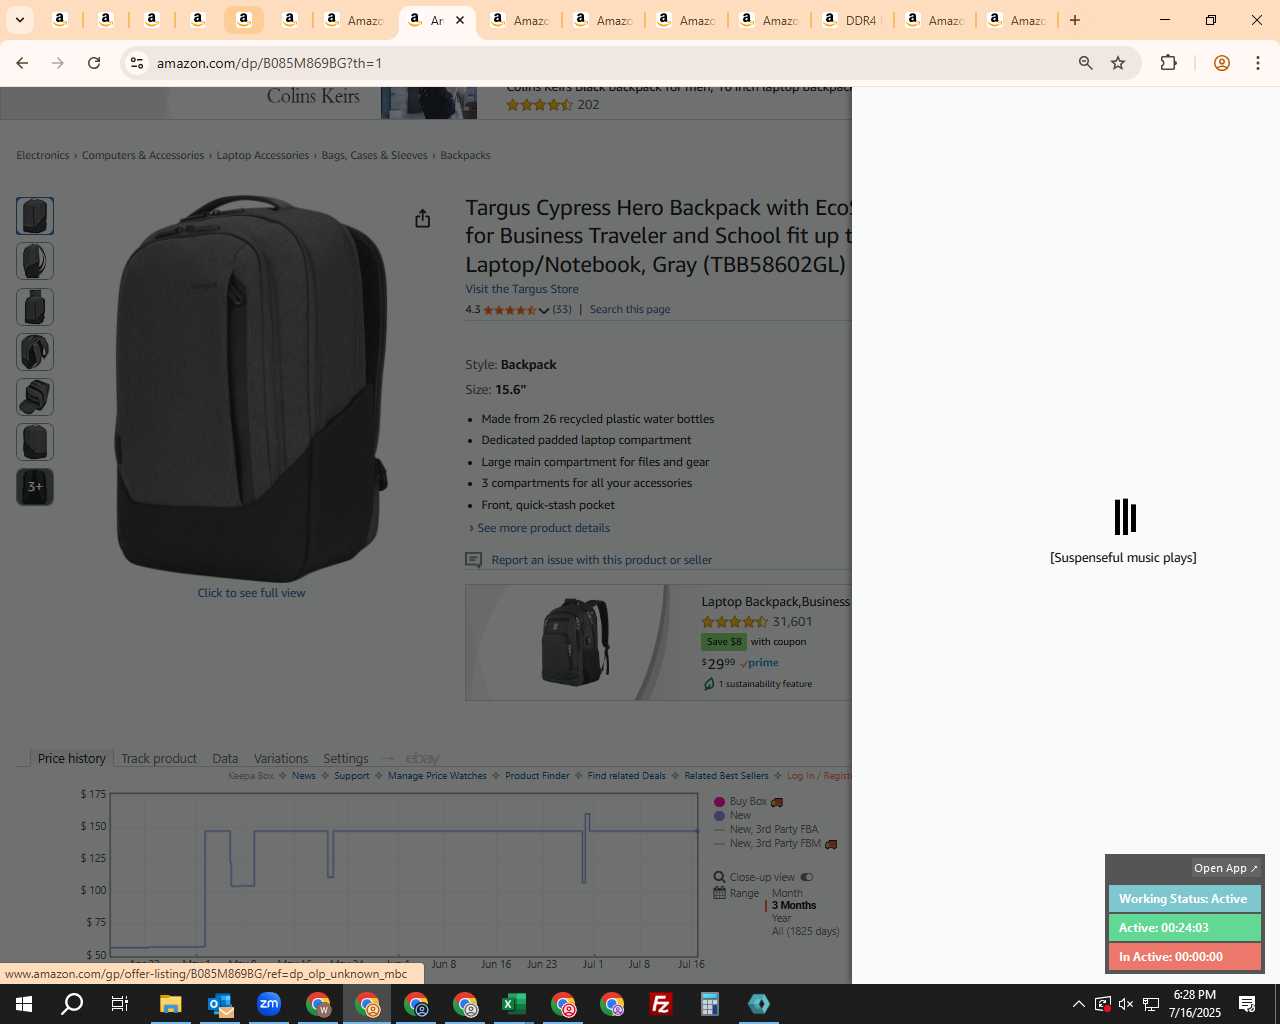Open the sponsored Laptop Backpack product card
Viewport: 1280px width, 1024px height.
tap(658, 643)
